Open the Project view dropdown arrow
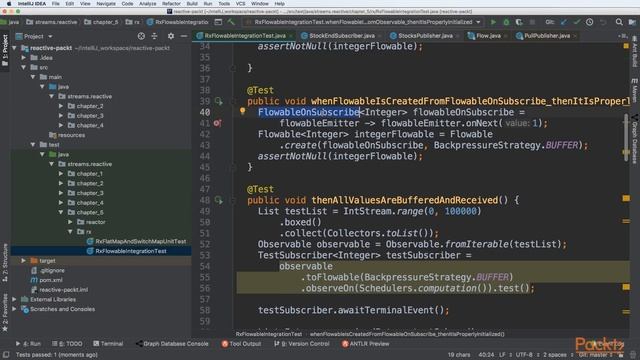640x360 pixels. (50, 37)
